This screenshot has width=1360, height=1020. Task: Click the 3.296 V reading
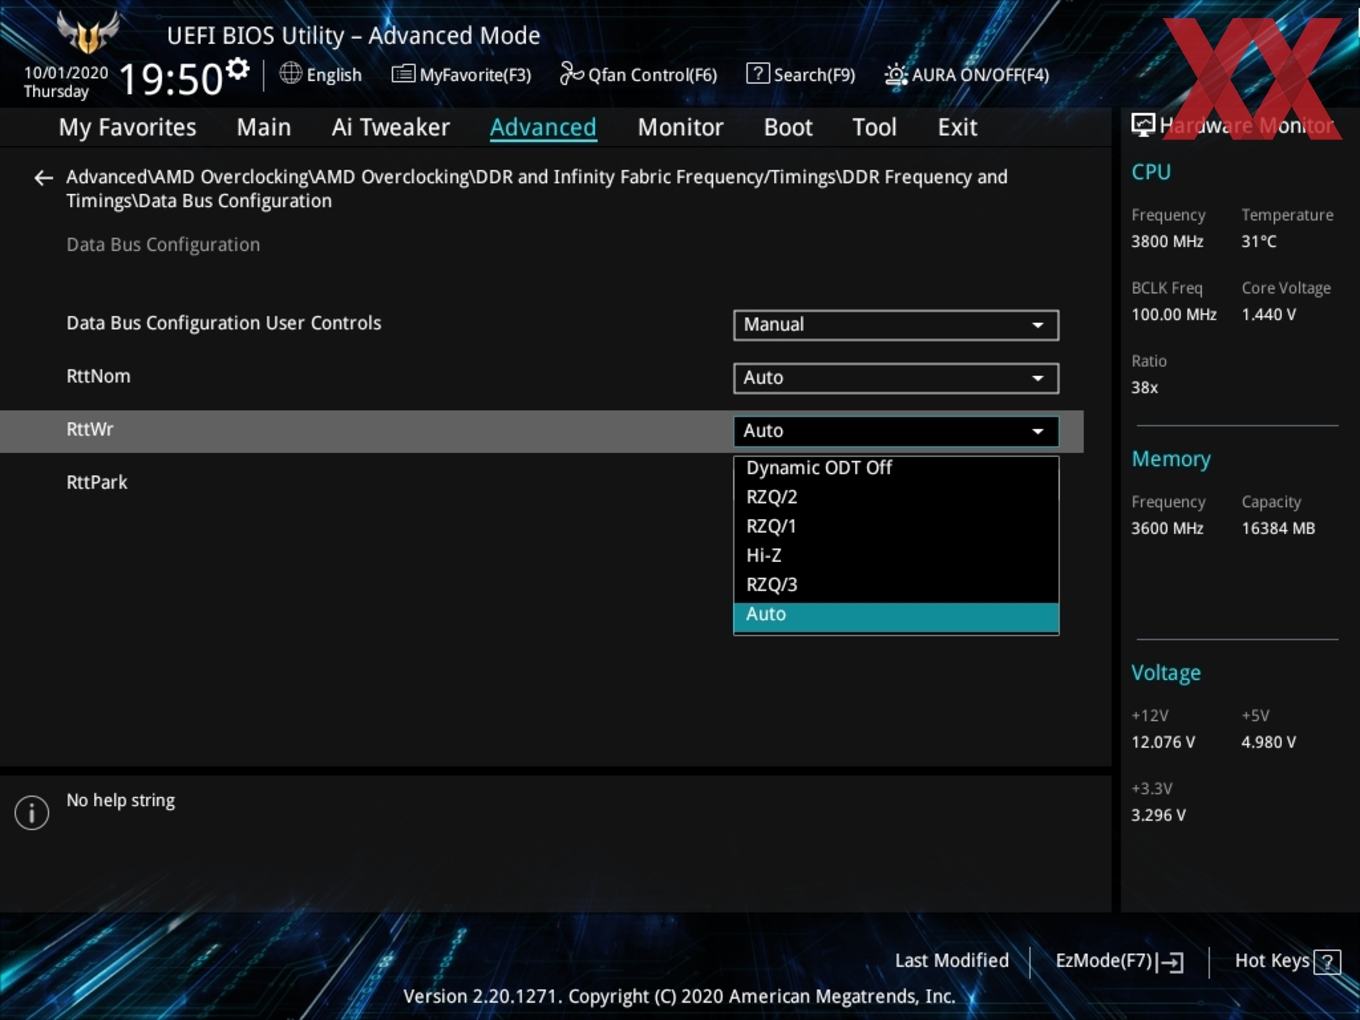pyautogui.click(x=1158, y=816)
